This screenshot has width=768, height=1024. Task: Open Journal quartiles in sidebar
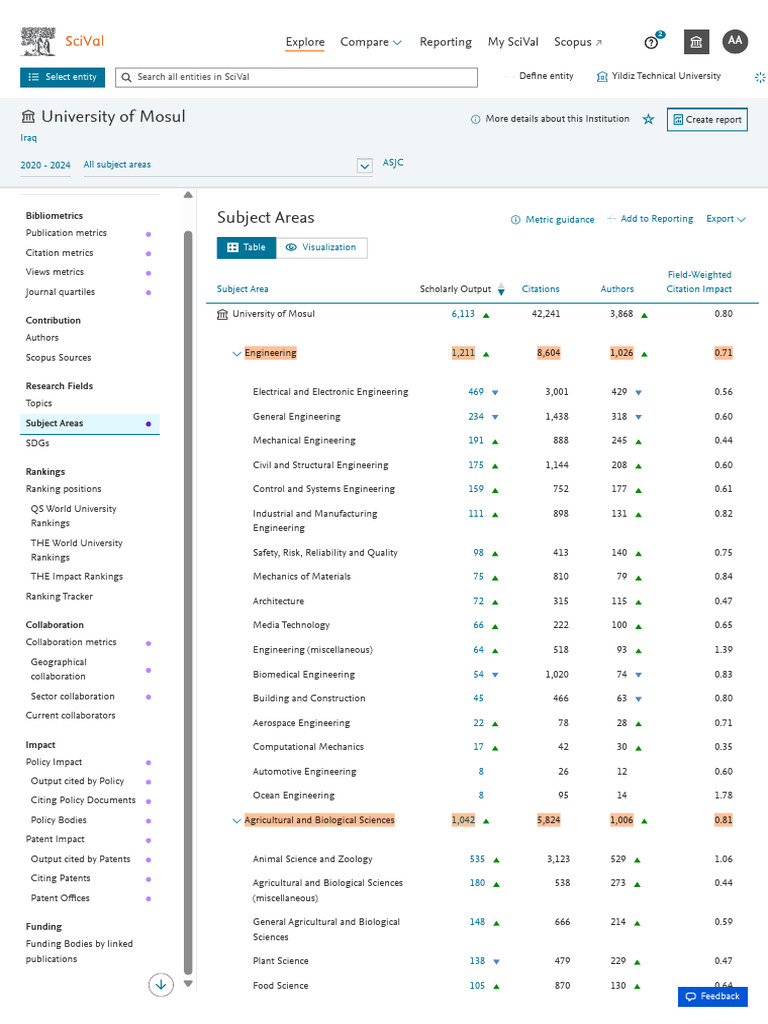click(x=60, y=292)
